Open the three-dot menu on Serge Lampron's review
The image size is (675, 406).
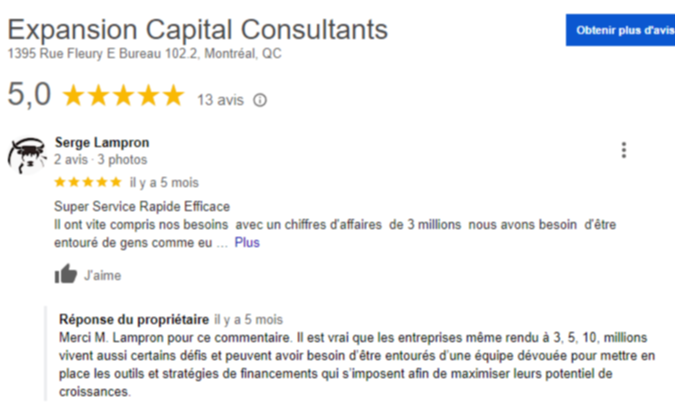pos(624,150)
